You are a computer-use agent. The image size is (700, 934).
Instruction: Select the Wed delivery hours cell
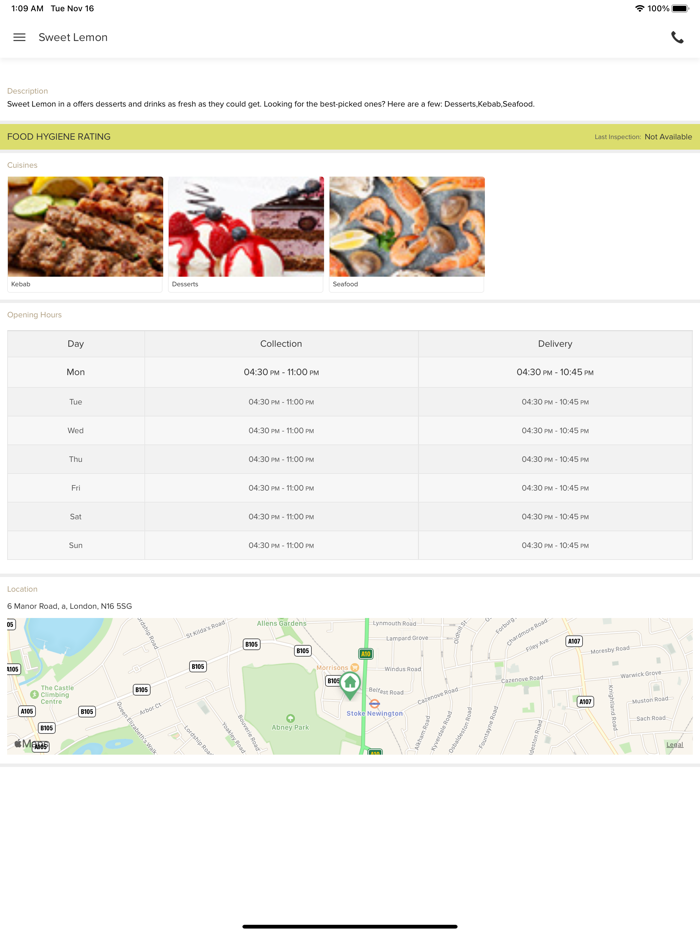pos(555,431)
